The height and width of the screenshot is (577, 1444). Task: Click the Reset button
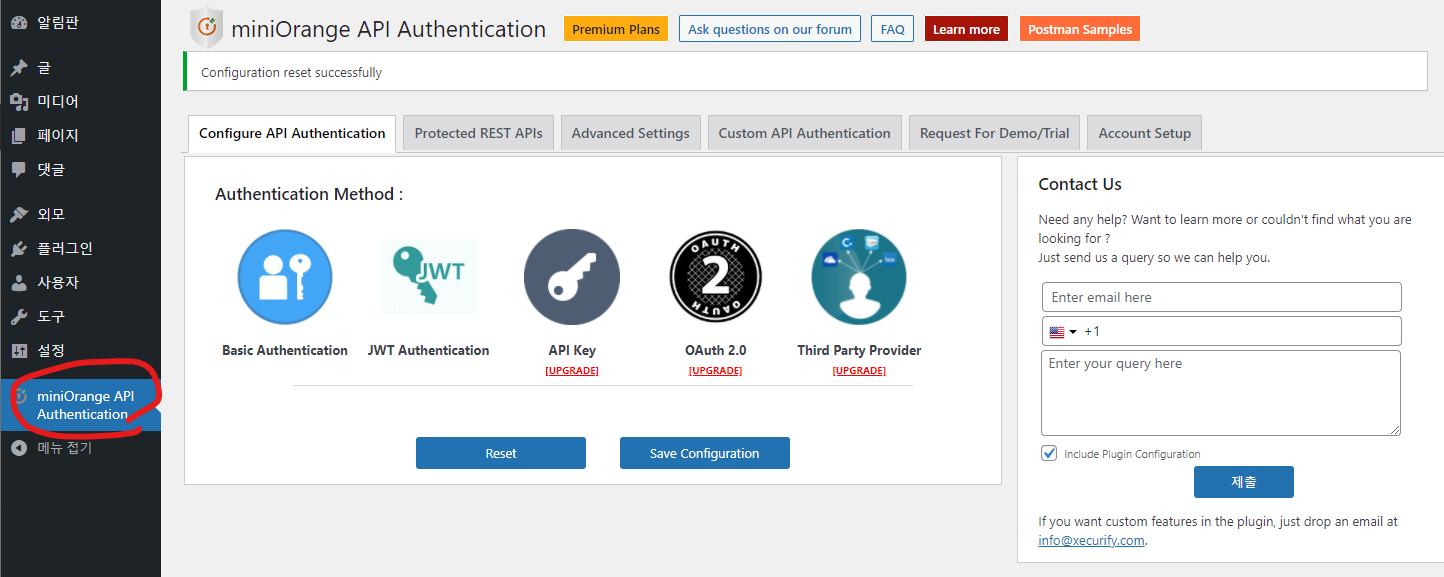pos(501,453)
